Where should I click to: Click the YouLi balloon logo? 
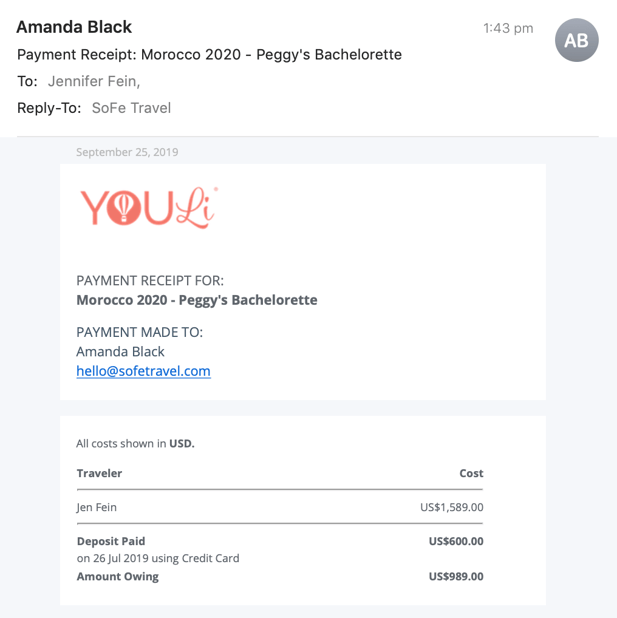click(149, 208)
